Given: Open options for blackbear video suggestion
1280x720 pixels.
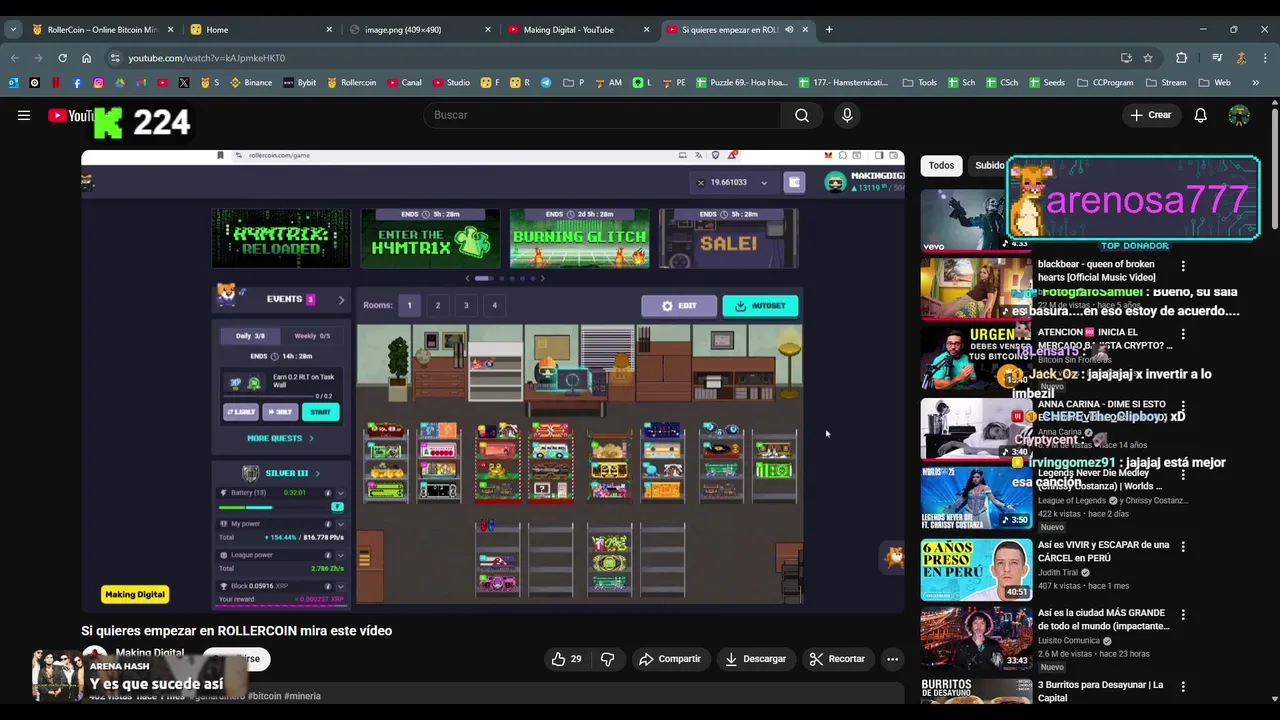Looking at the screenshot, I should (1183, 266).
